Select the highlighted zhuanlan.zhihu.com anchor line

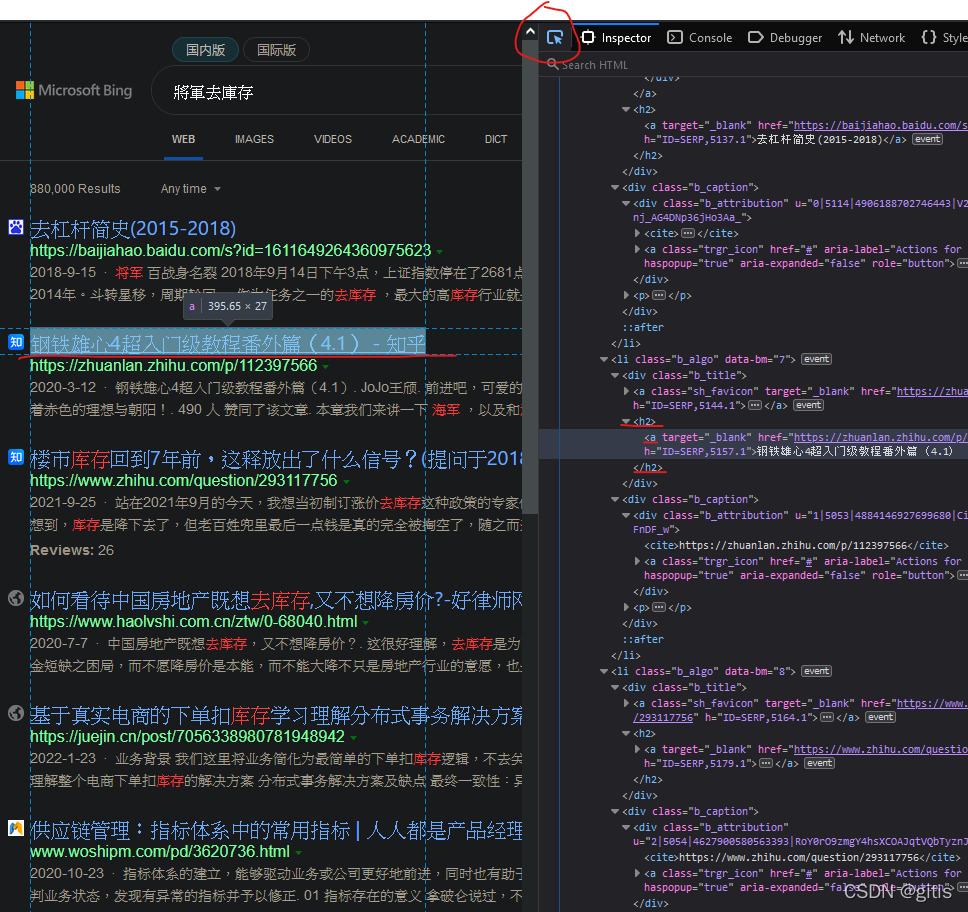[x=753, y=445]
